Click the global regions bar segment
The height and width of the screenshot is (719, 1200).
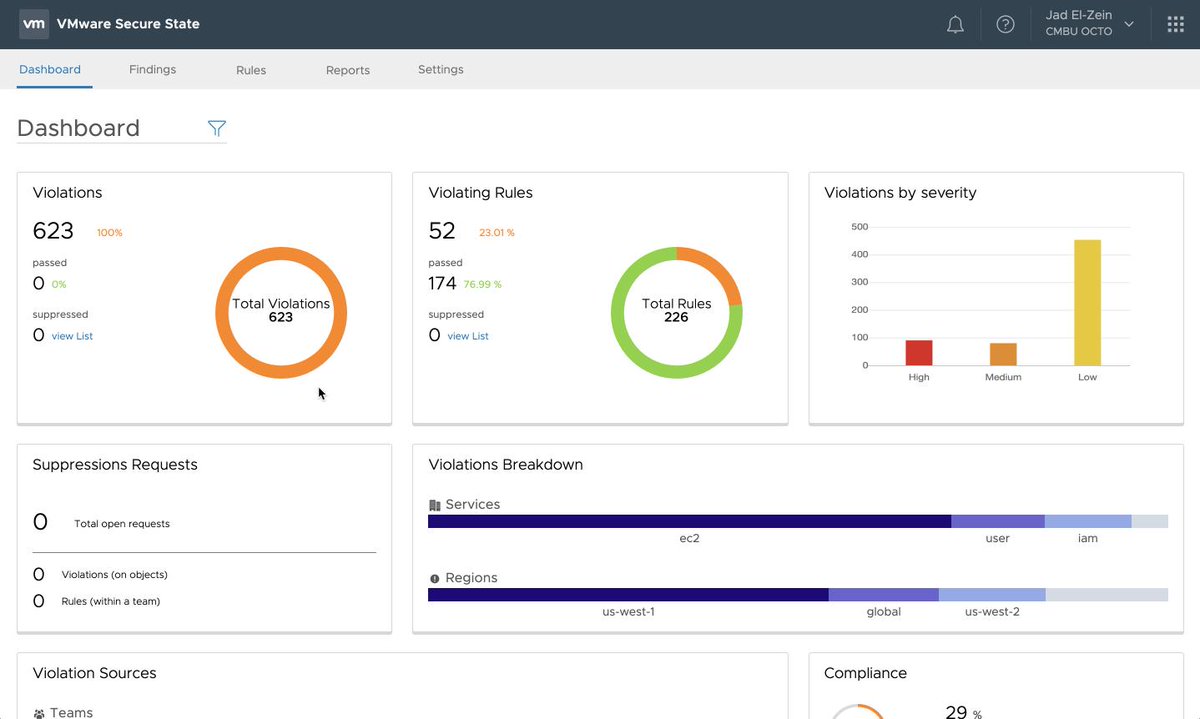tap(884, 595)
